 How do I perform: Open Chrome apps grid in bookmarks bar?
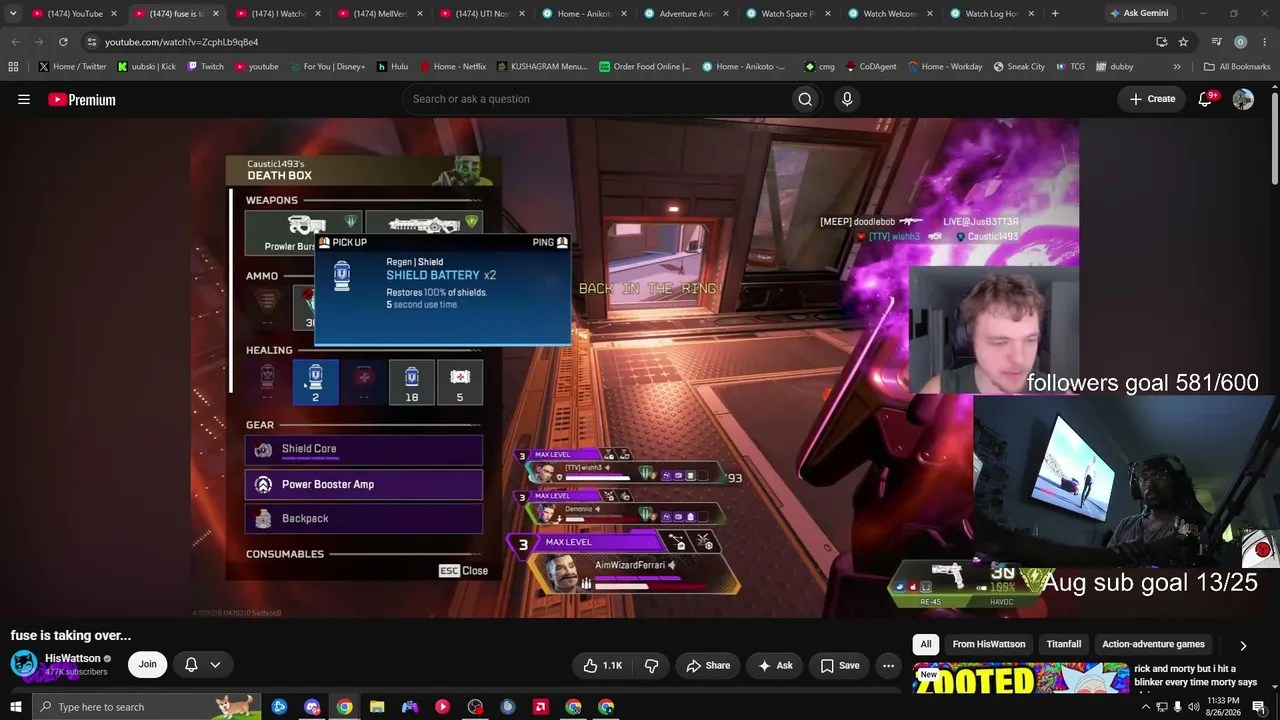(13, 67)
